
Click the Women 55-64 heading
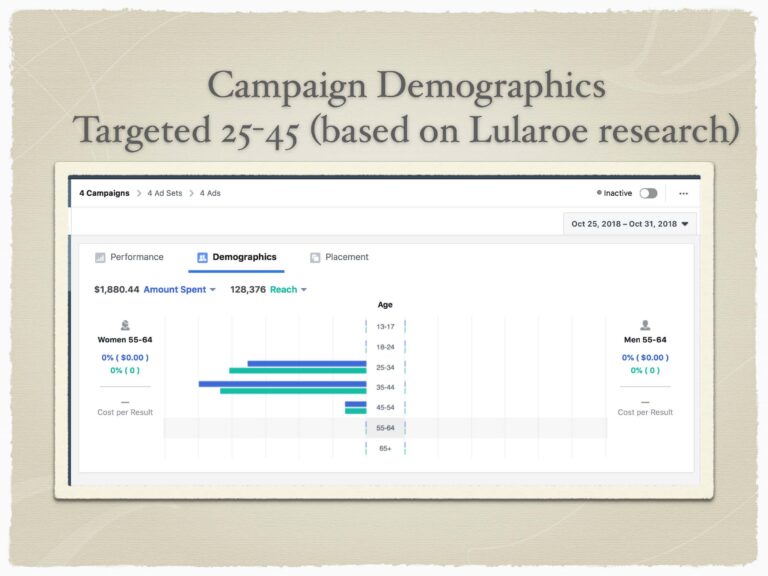coord(125,340)
